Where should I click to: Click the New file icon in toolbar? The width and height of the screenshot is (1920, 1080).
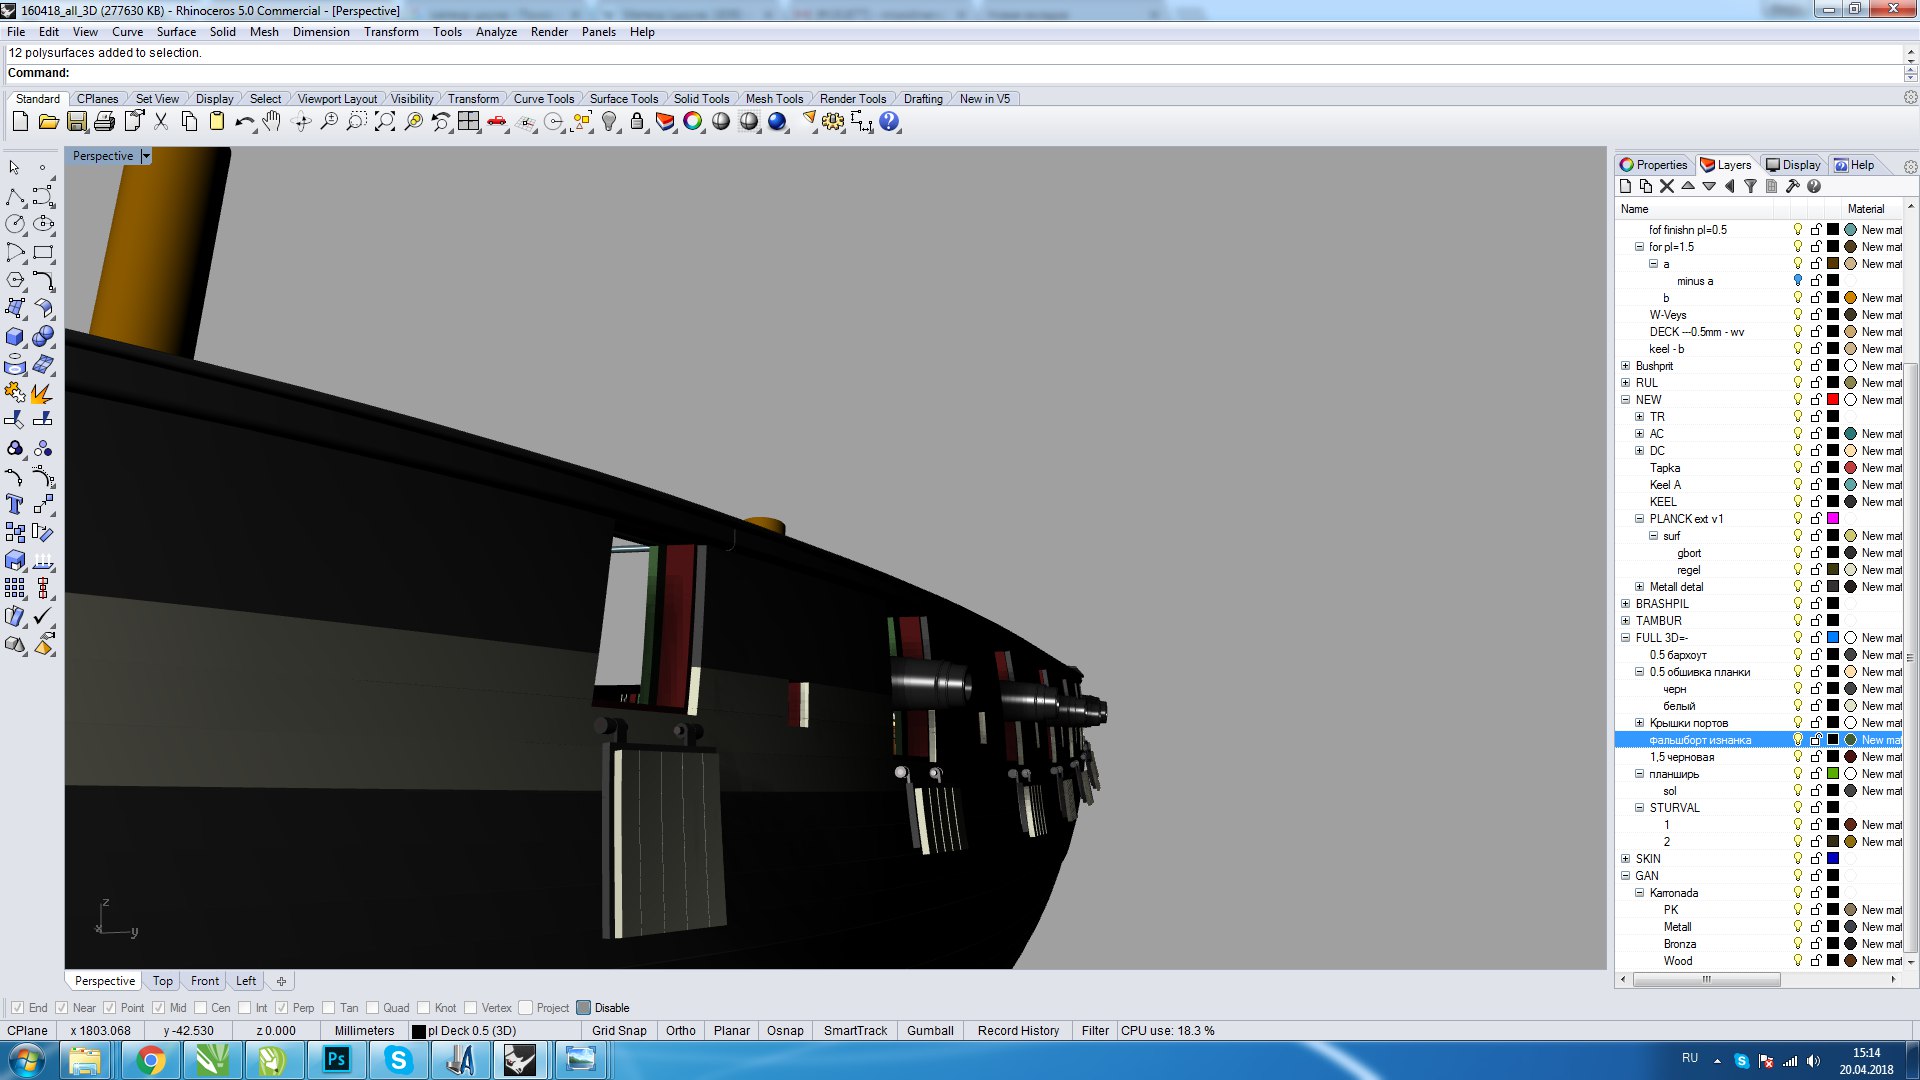[20, 122]
